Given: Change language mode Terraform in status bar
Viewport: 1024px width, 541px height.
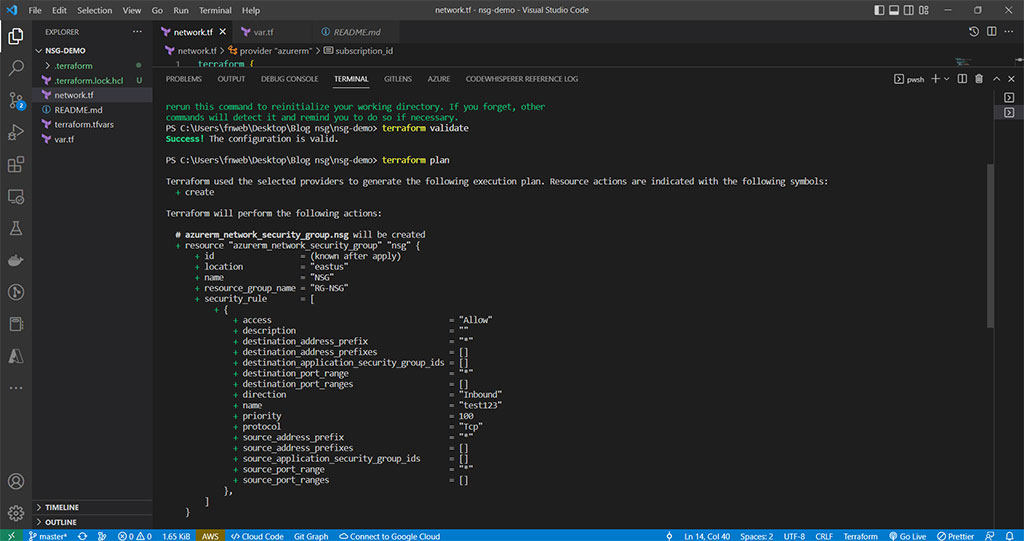Looking at the screenshot, I should (x=860, y=536).
